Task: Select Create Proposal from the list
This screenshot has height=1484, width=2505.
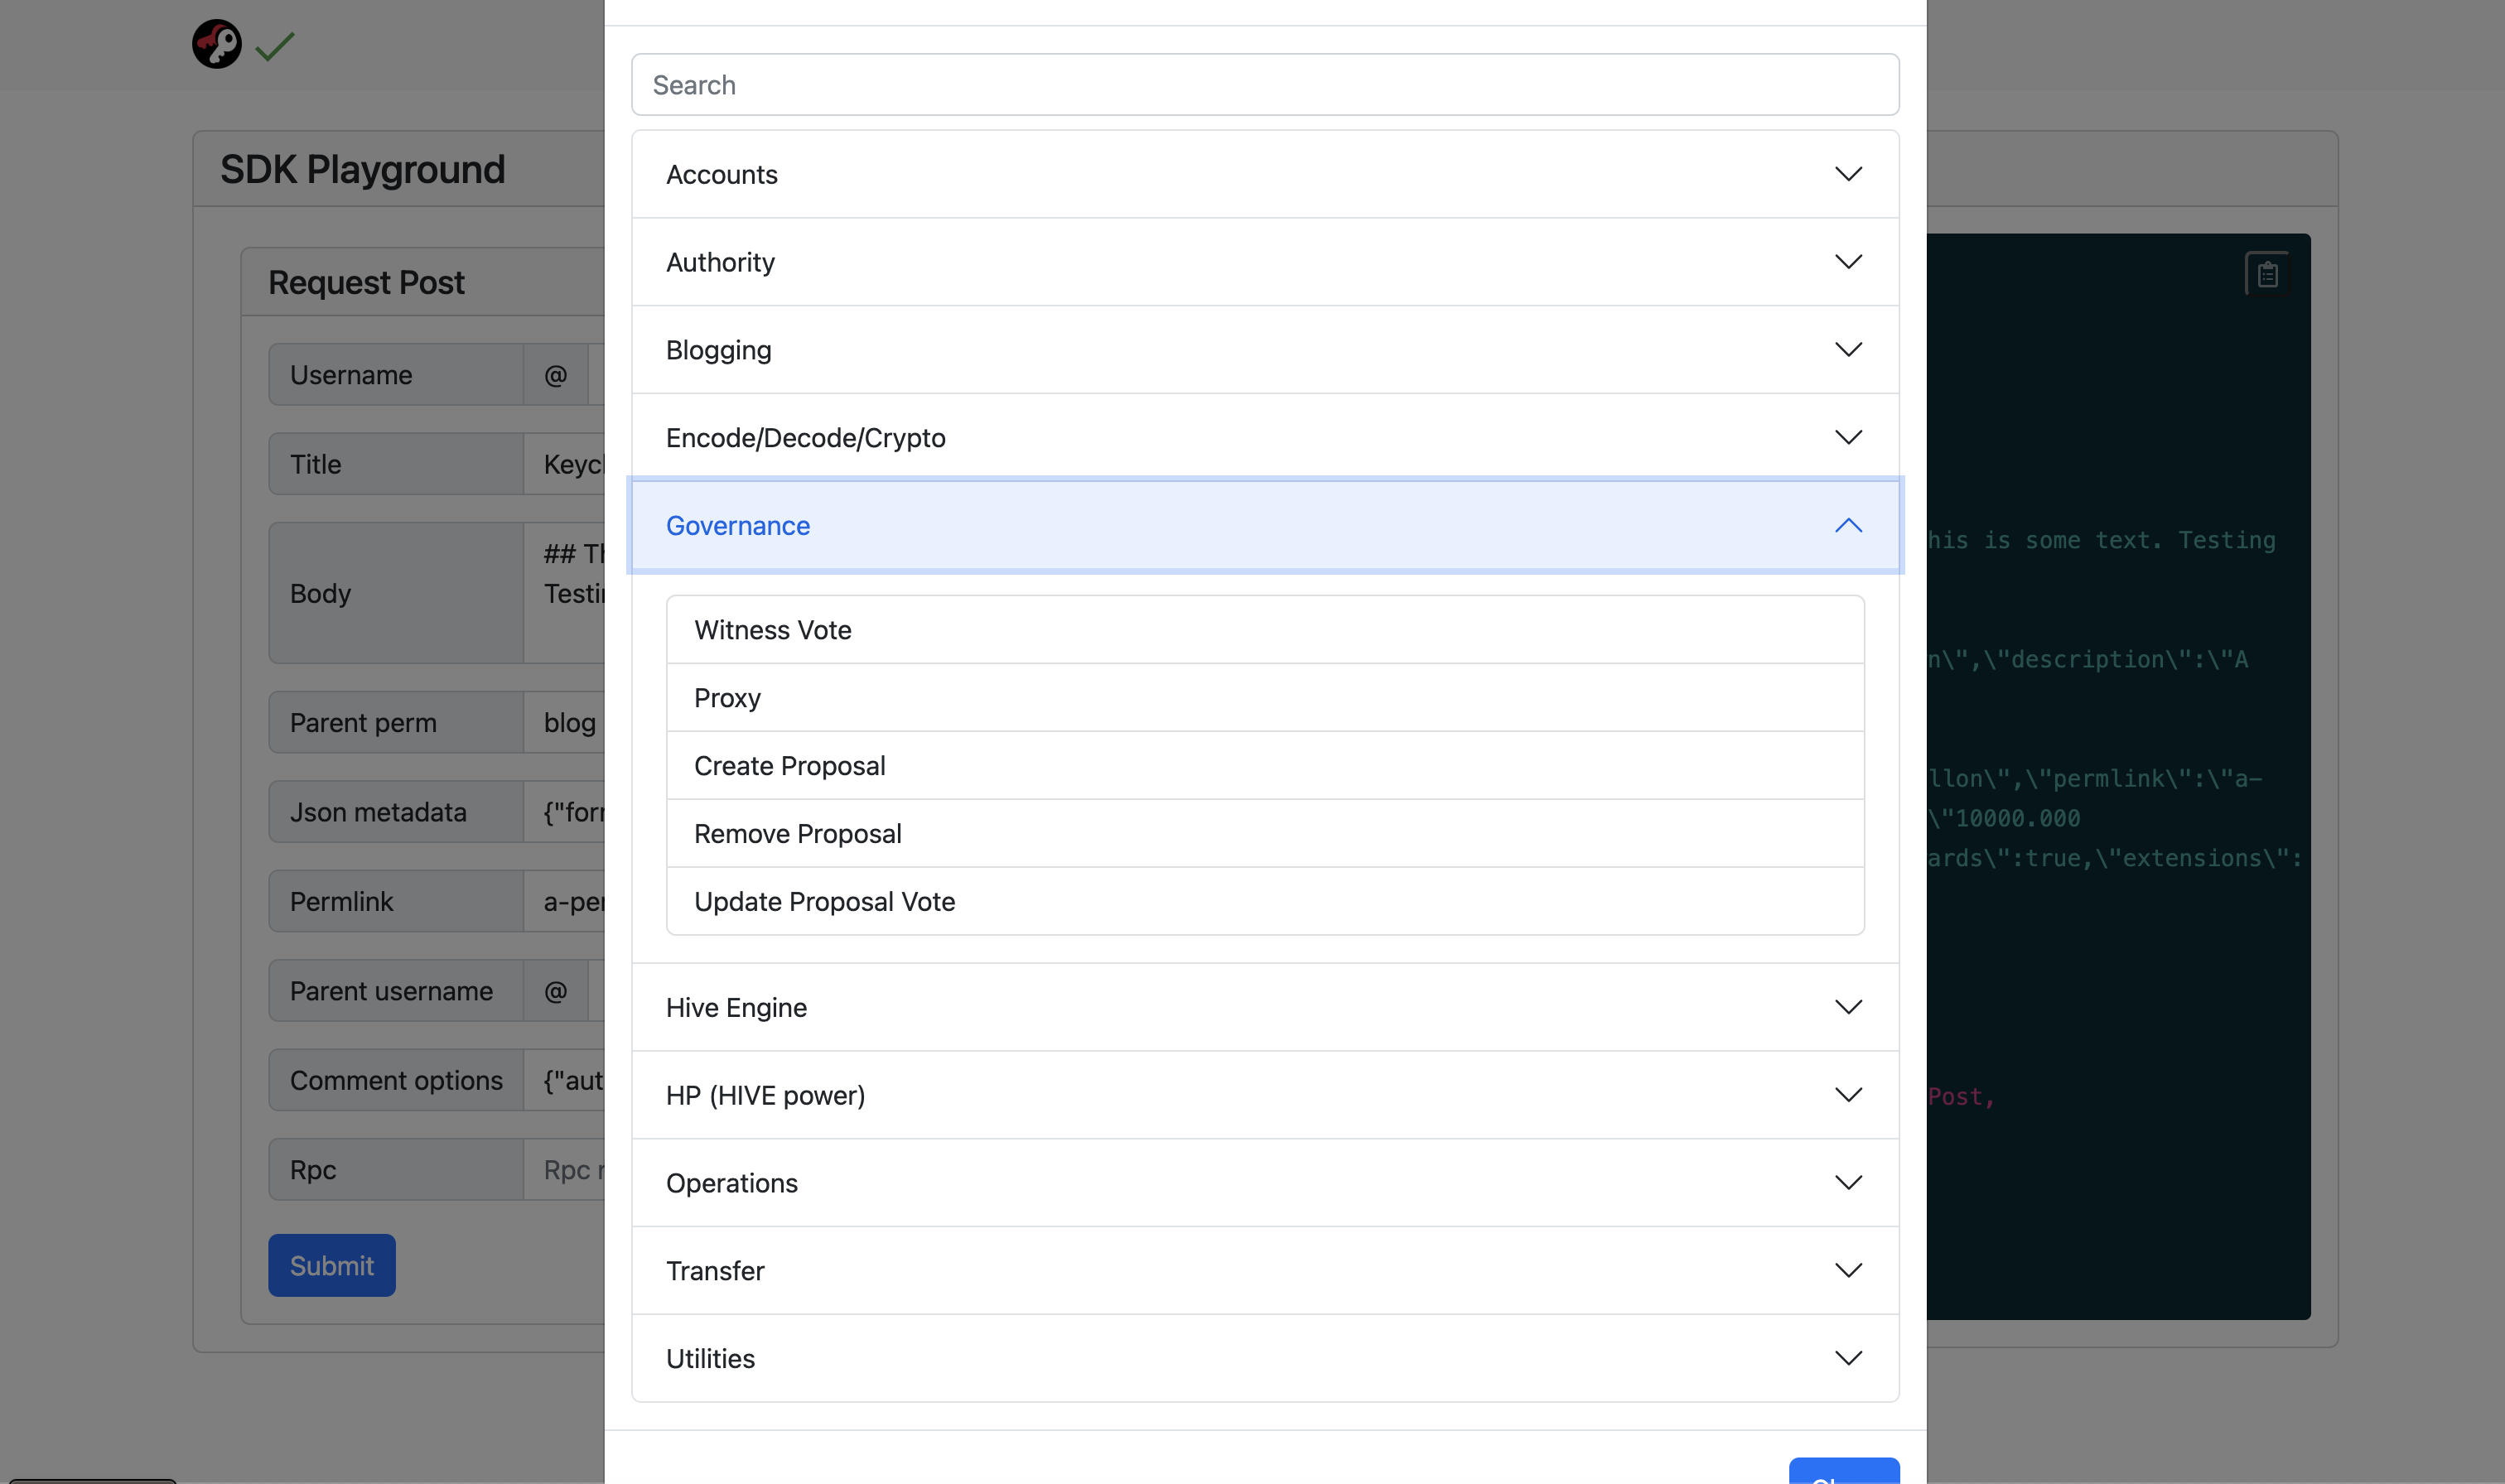Action: tap(1265, 766)
